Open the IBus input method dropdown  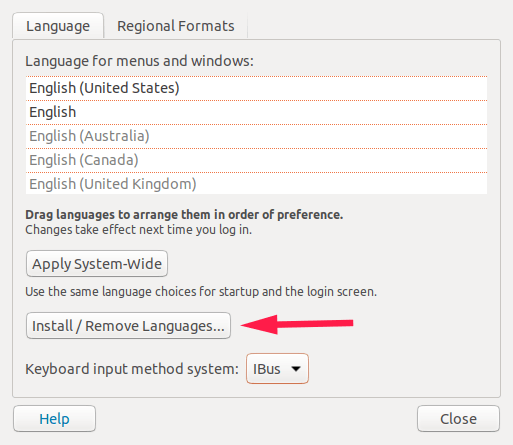click(x=277, y=369)
